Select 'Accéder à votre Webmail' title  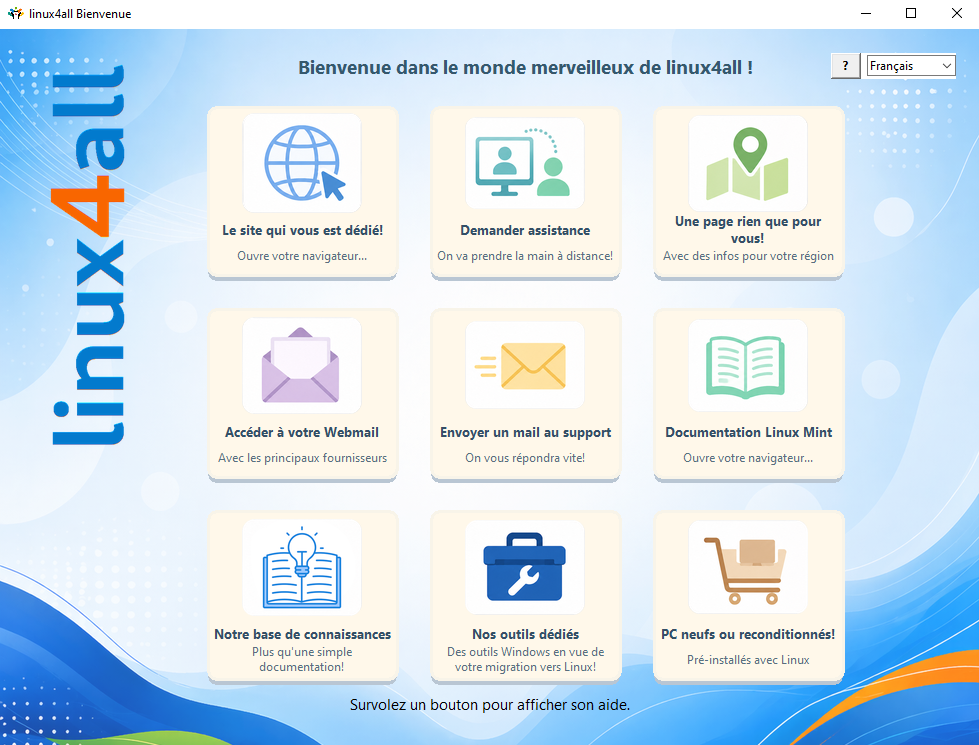click(x=302, y=432)
